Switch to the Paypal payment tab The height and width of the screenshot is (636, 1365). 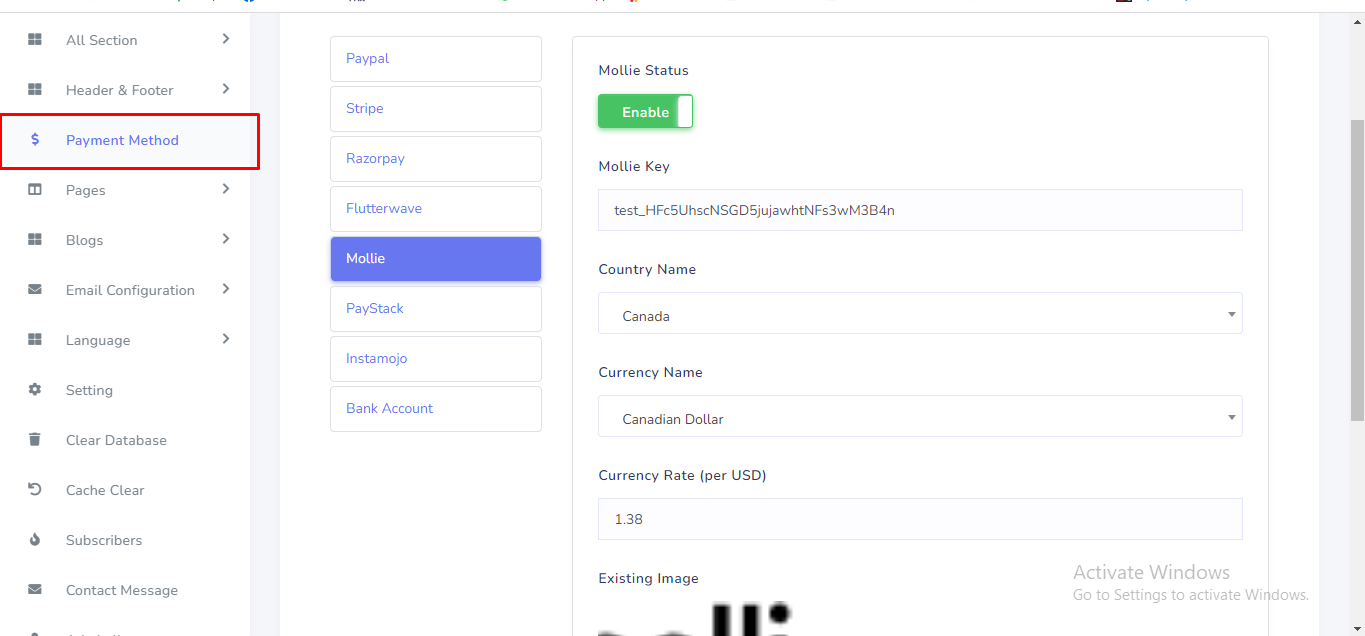click(x=436, y=59)
